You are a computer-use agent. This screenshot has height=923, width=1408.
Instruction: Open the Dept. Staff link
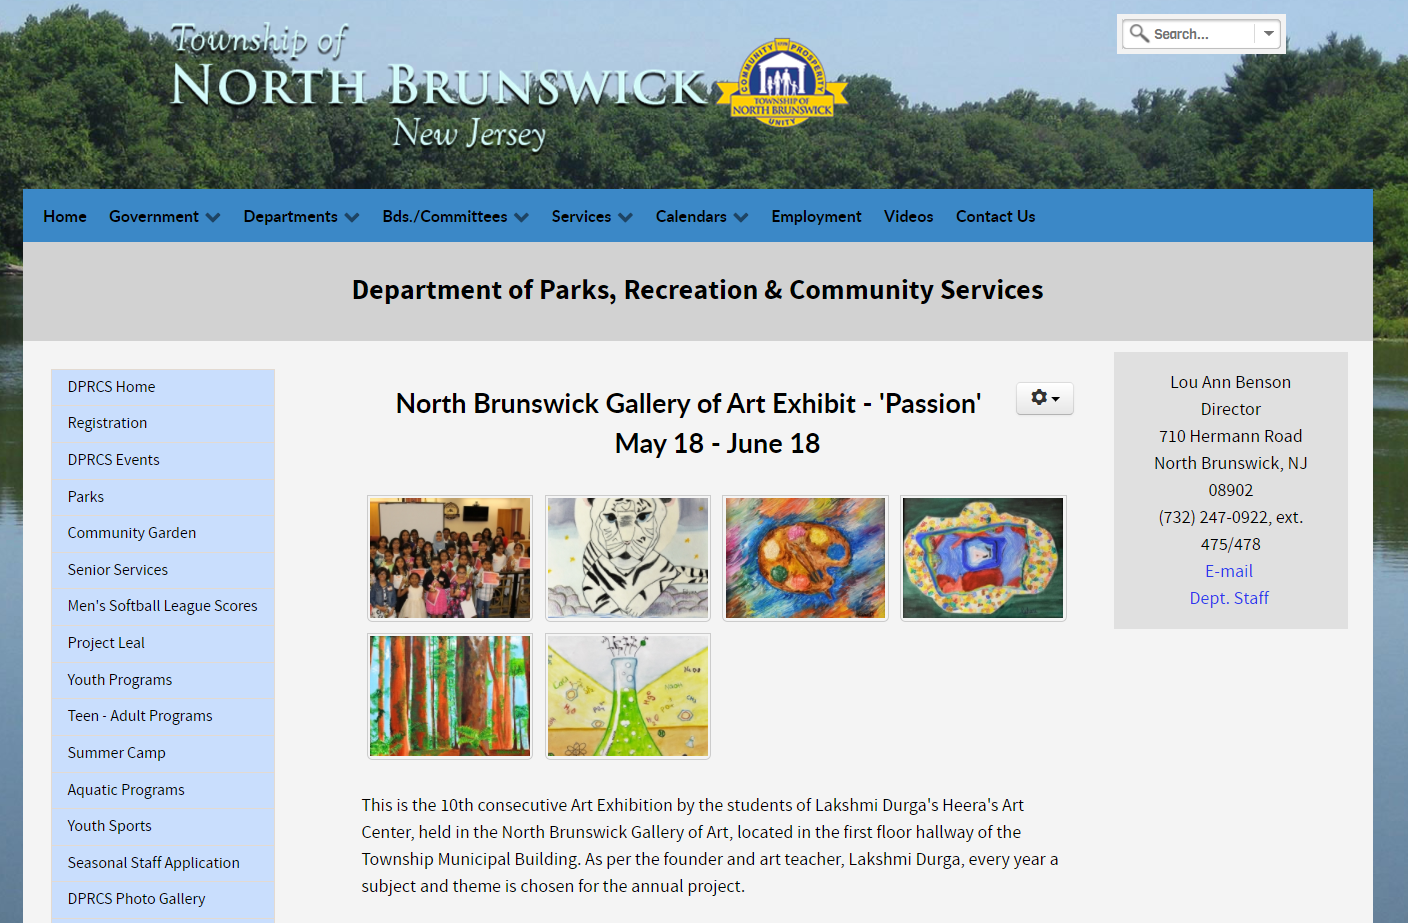click(x=1229, y=598)
